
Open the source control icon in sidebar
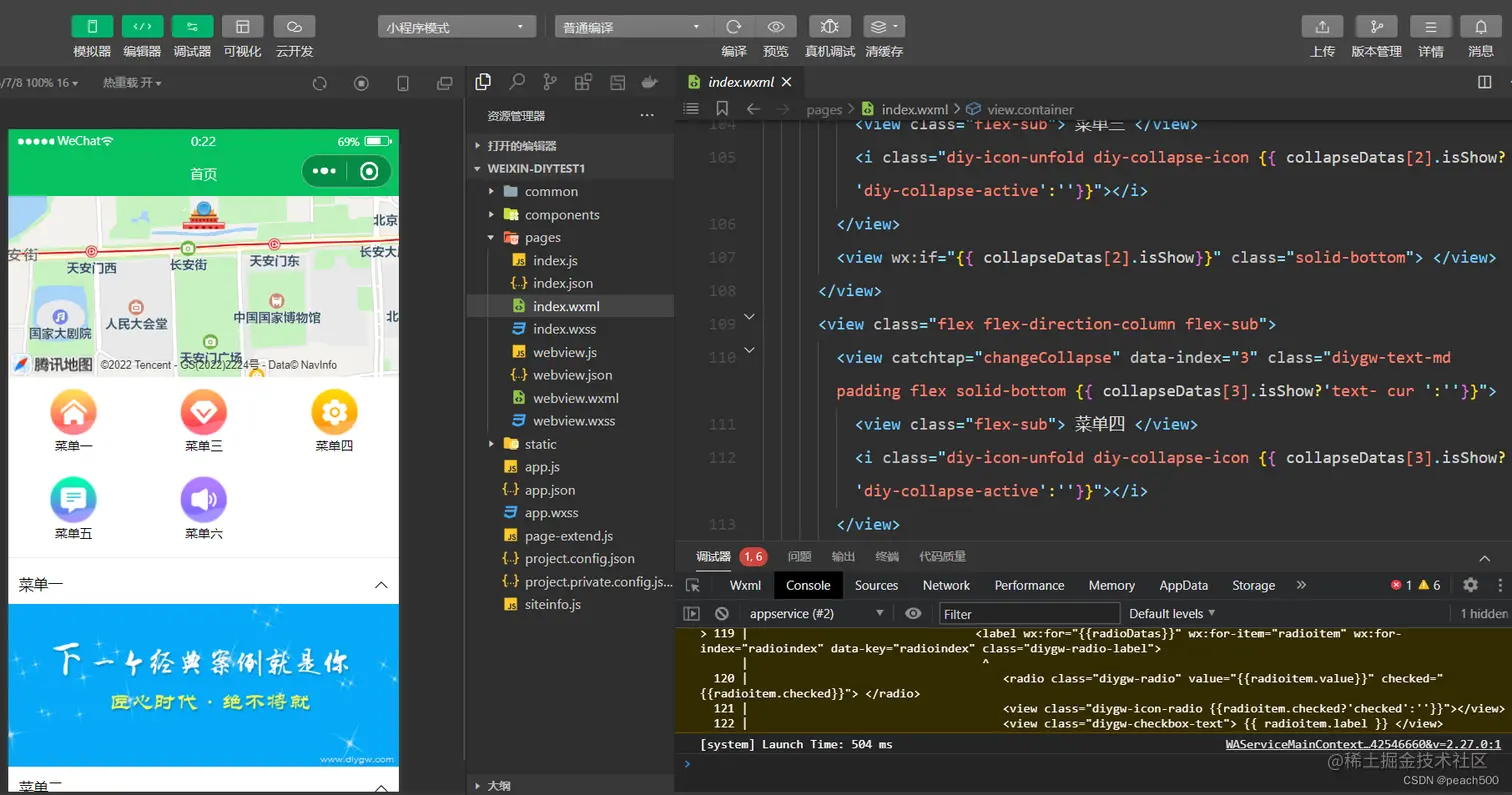tap(550, 82)
